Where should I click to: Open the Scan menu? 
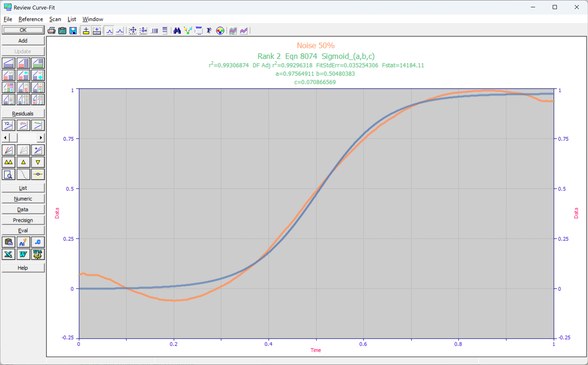click(x=55, y=19)
